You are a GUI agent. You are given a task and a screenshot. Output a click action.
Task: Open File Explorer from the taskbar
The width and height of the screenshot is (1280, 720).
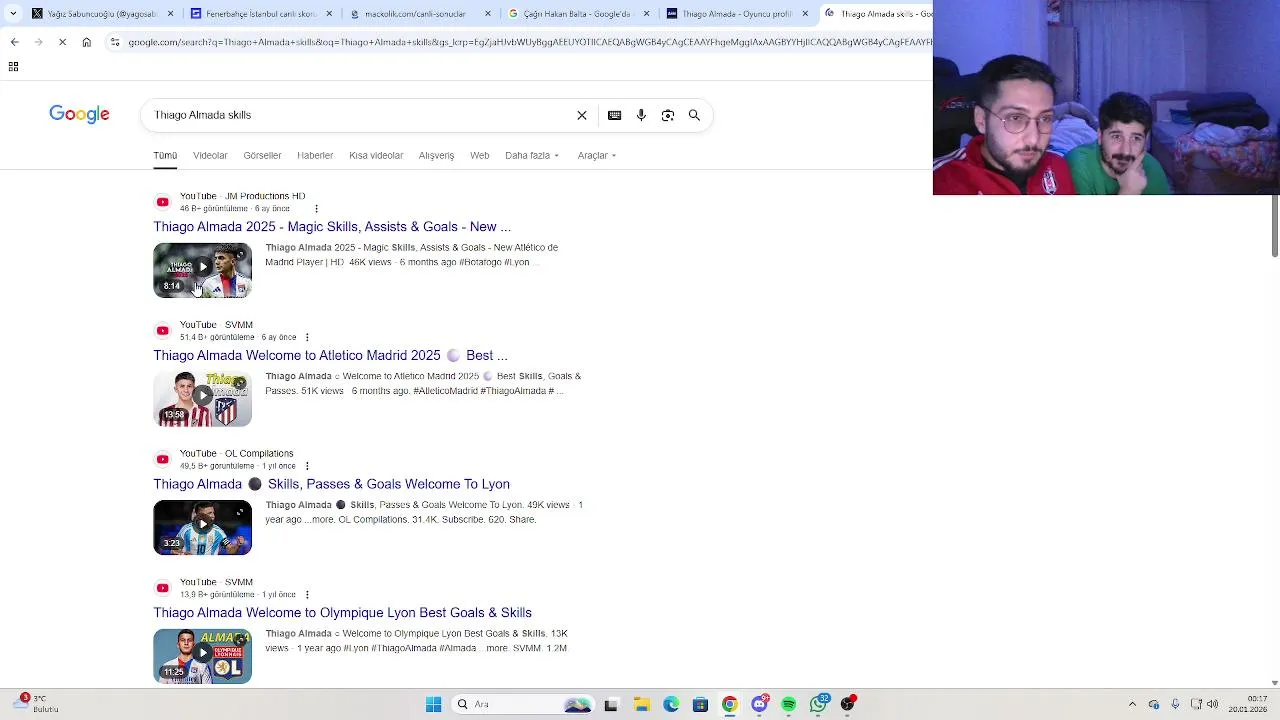point(641,705)
